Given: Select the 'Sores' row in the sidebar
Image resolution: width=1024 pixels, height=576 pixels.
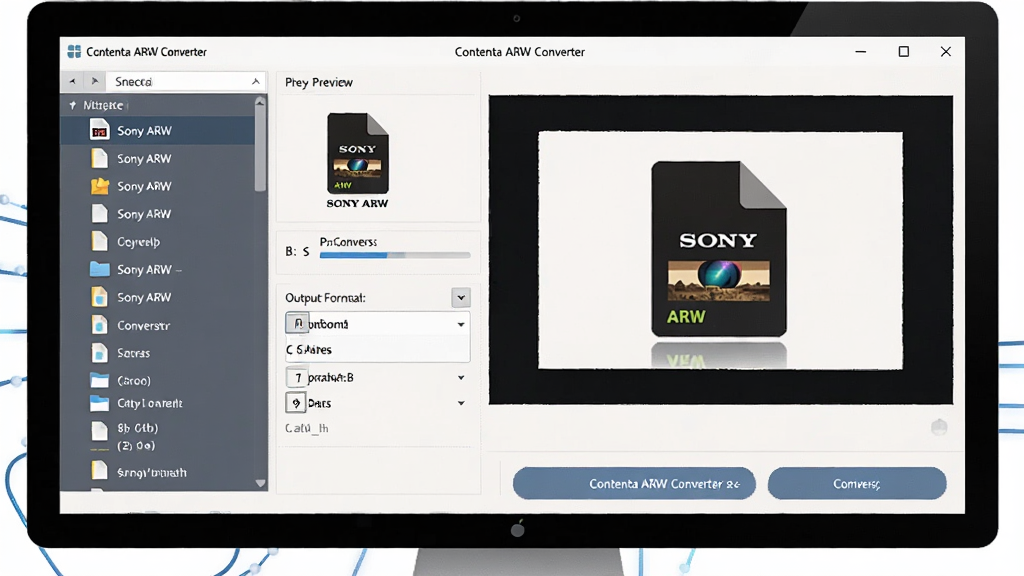Looking at the screenshot, I should (x=157, y=353).
